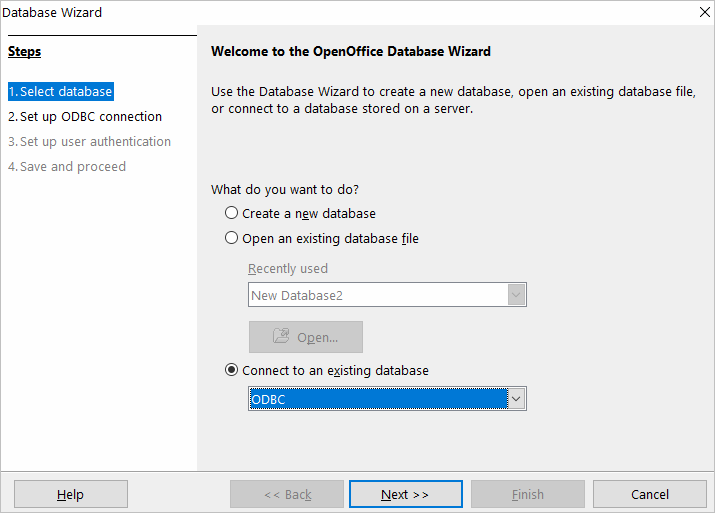Expand the ODBC database type dropdown arrow
The height and width of the screenshot is (513, 715).
point(516,399)
